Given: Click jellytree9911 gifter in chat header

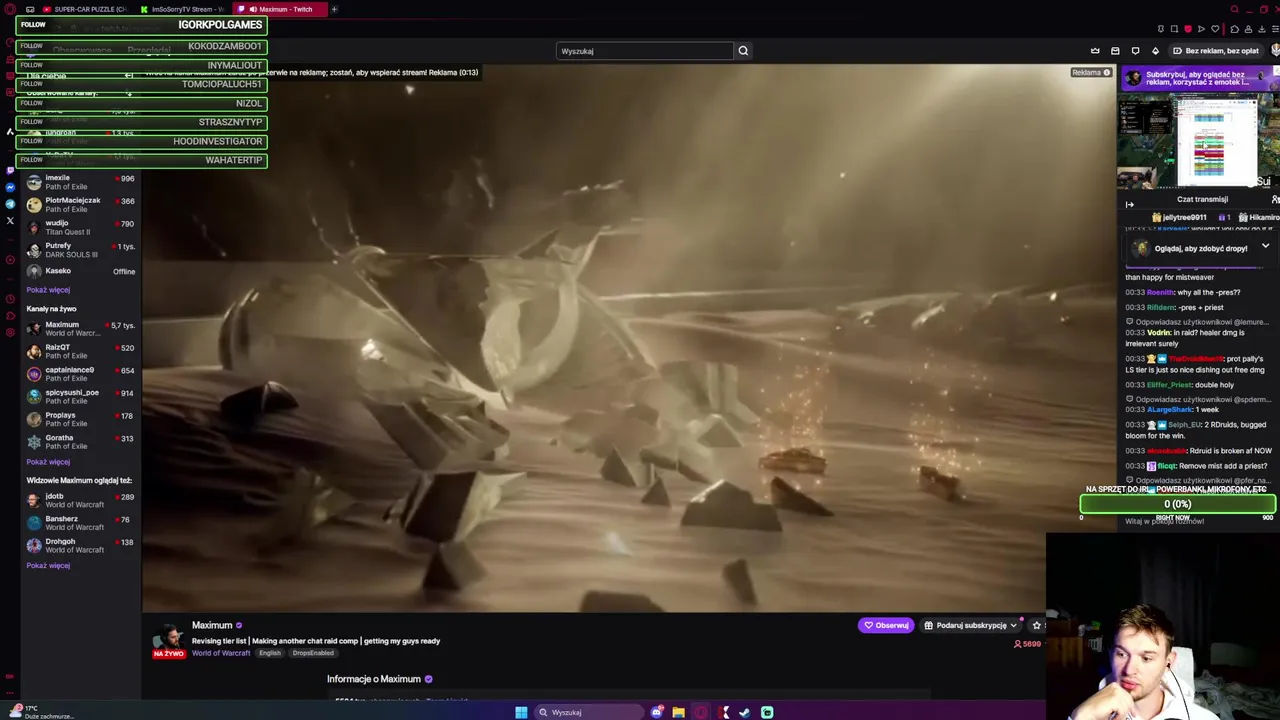Looking at the screenshot, I should (1180, 217).
